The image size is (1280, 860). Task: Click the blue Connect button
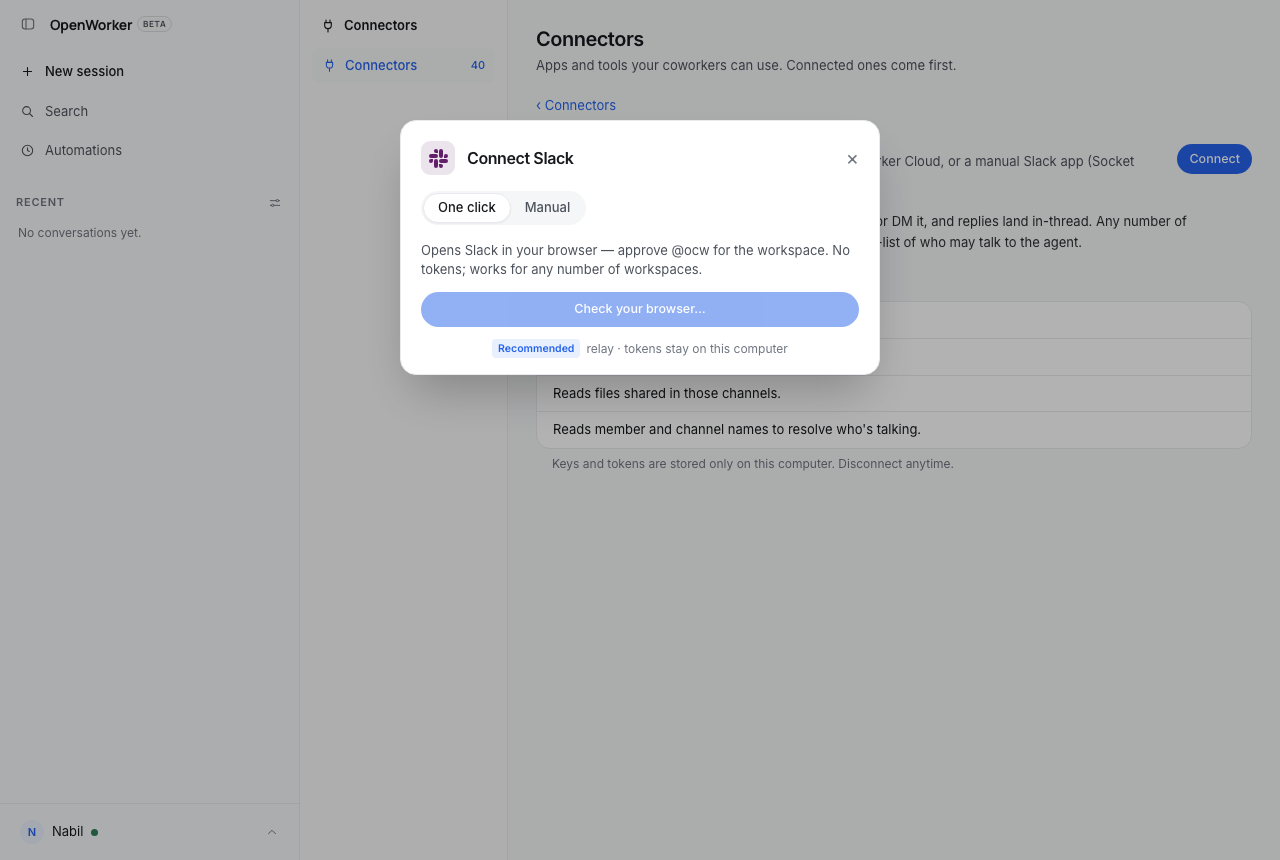[1214, 159]
